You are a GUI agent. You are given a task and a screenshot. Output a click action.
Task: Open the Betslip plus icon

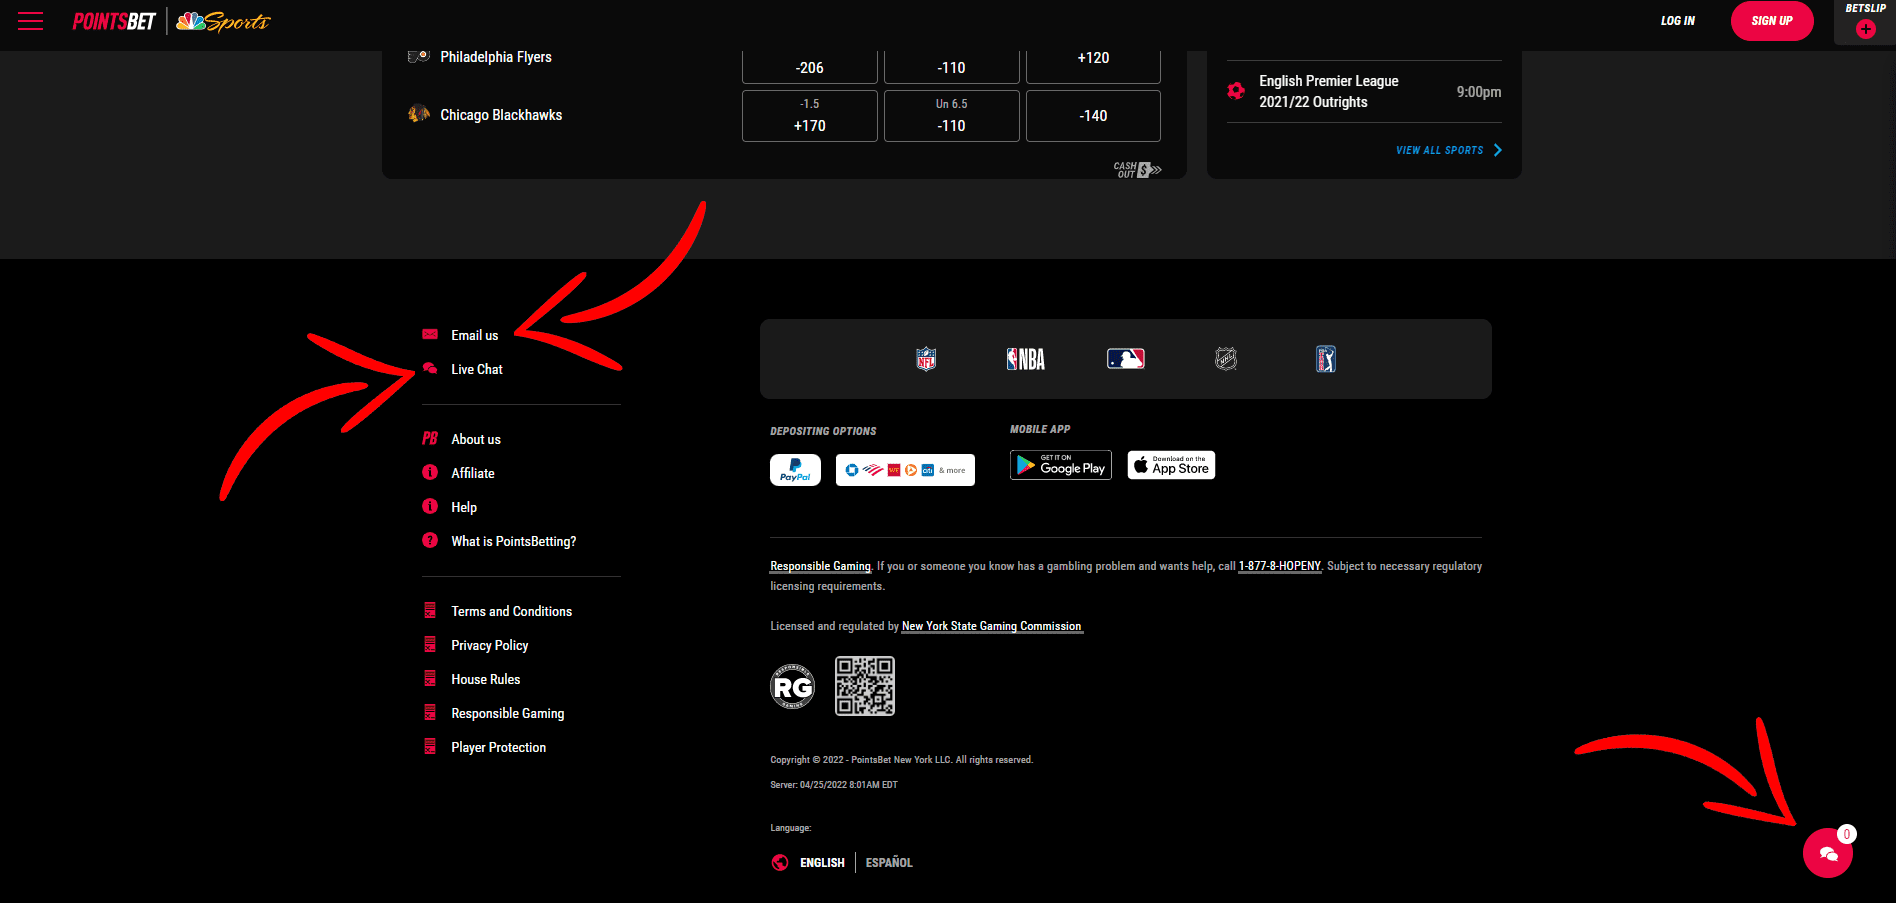[x=1865, y=29]
